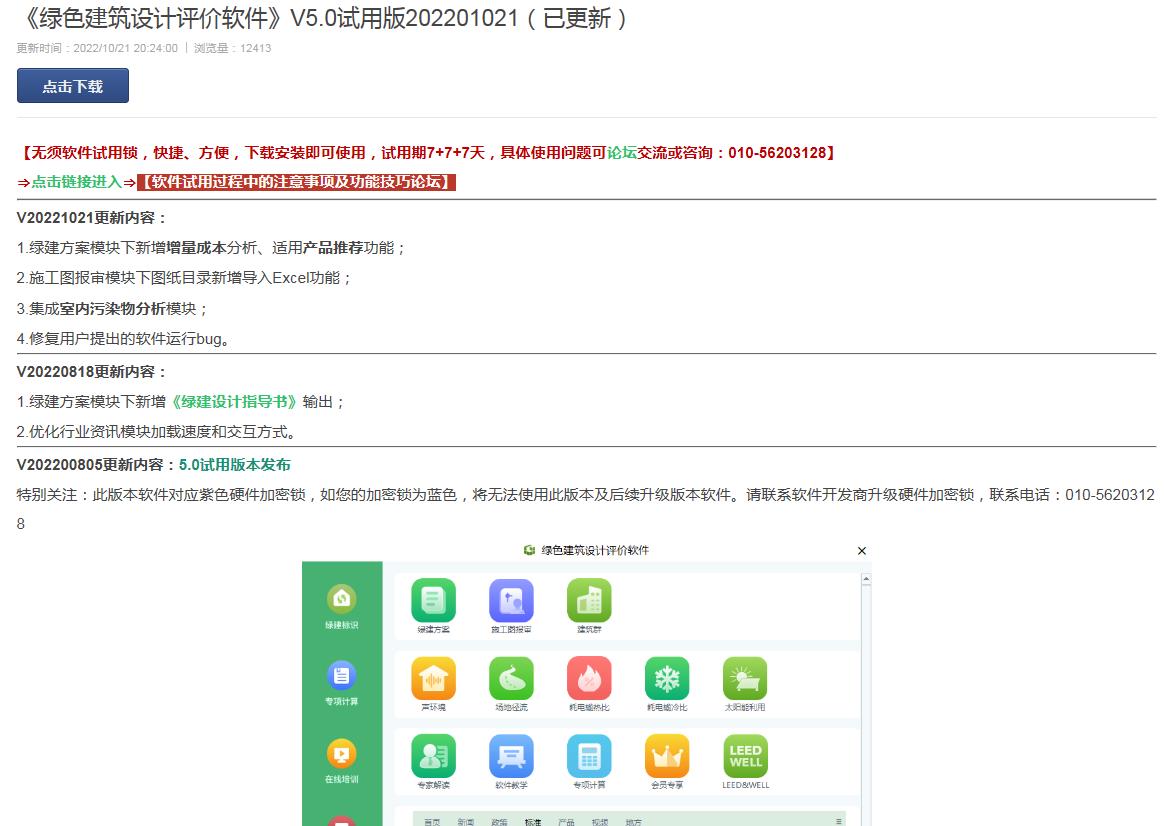Open the LEED&WELL icon

pos(745,757)
